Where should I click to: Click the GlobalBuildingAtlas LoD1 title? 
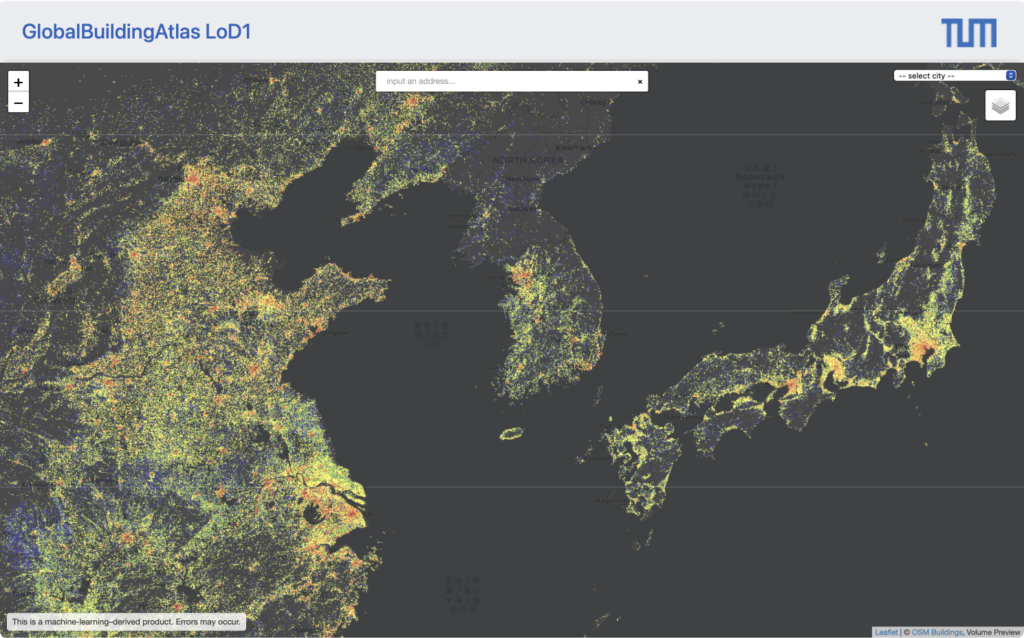135,31
